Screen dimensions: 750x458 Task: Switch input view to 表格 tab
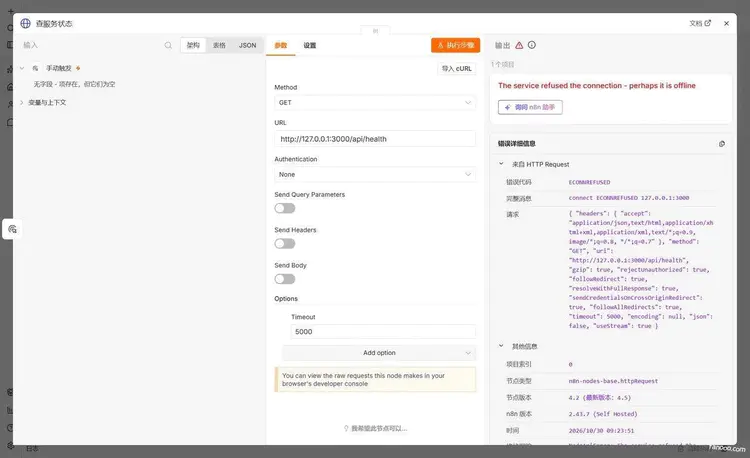point(219,45)
